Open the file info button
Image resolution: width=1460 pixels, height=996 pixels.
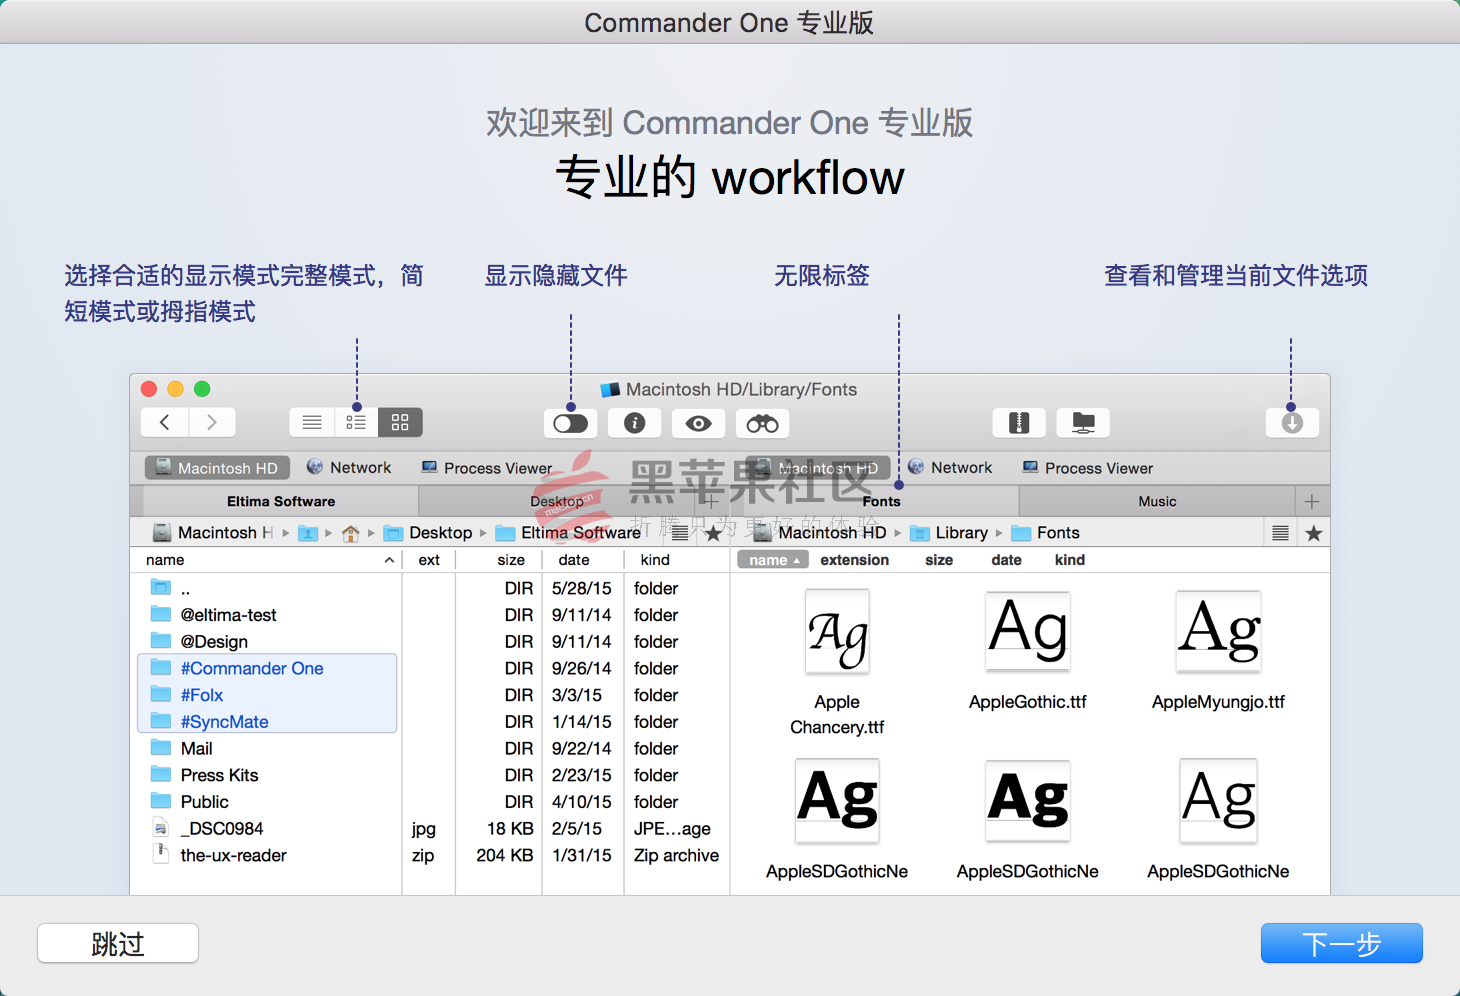(x=635, y=423)
